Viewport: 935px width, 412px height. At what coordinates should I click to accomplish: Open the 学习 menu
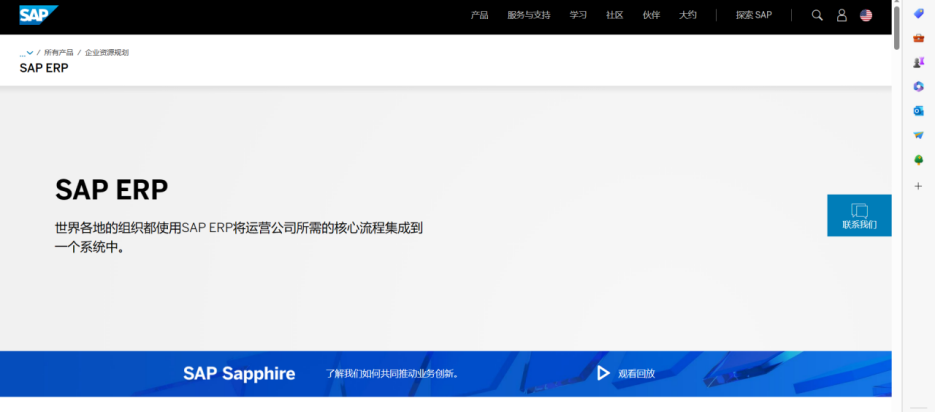pyautogui.click(x=578, y=16)
